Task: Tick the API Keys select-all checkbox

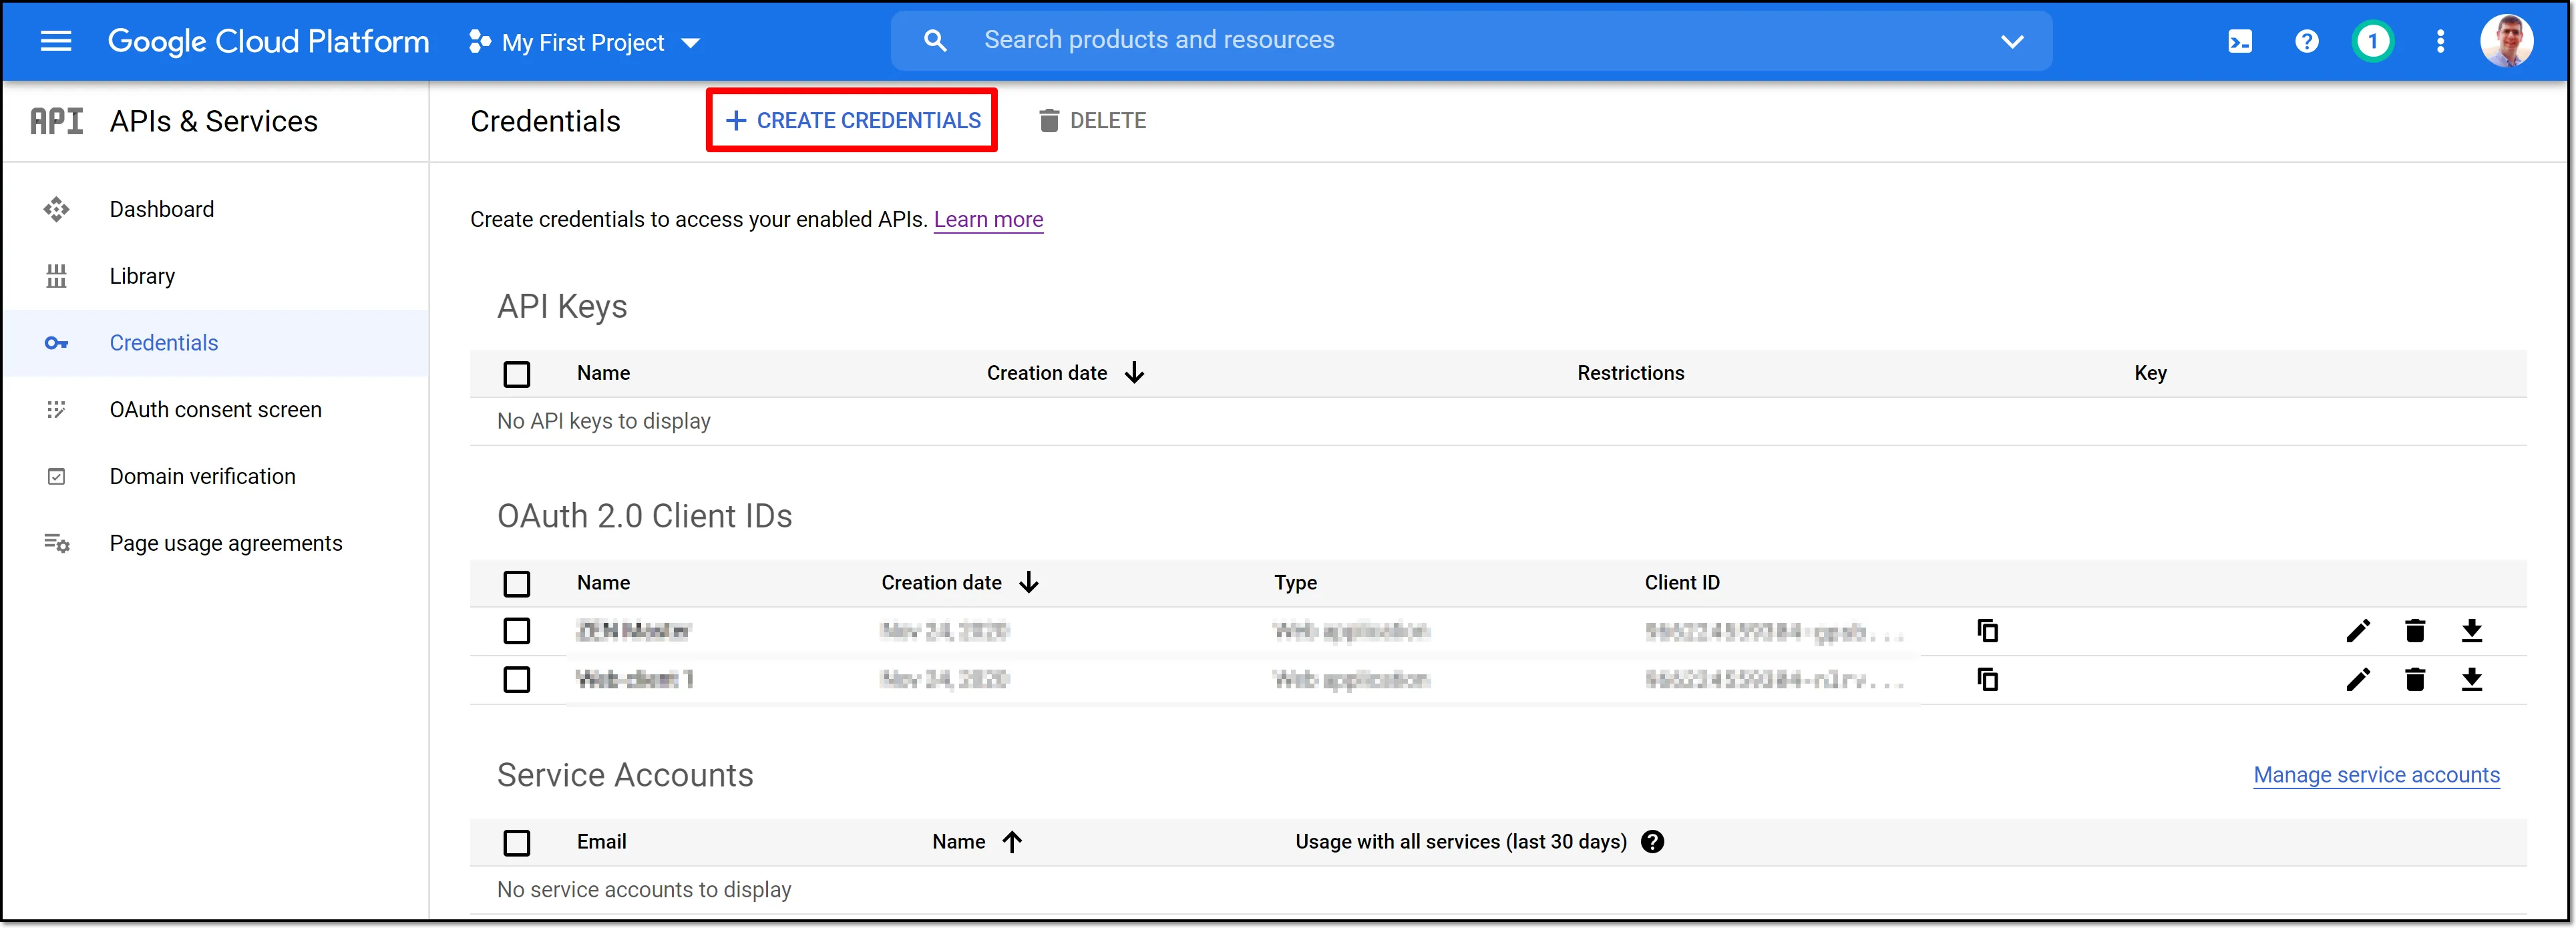Action: [517, 374]
